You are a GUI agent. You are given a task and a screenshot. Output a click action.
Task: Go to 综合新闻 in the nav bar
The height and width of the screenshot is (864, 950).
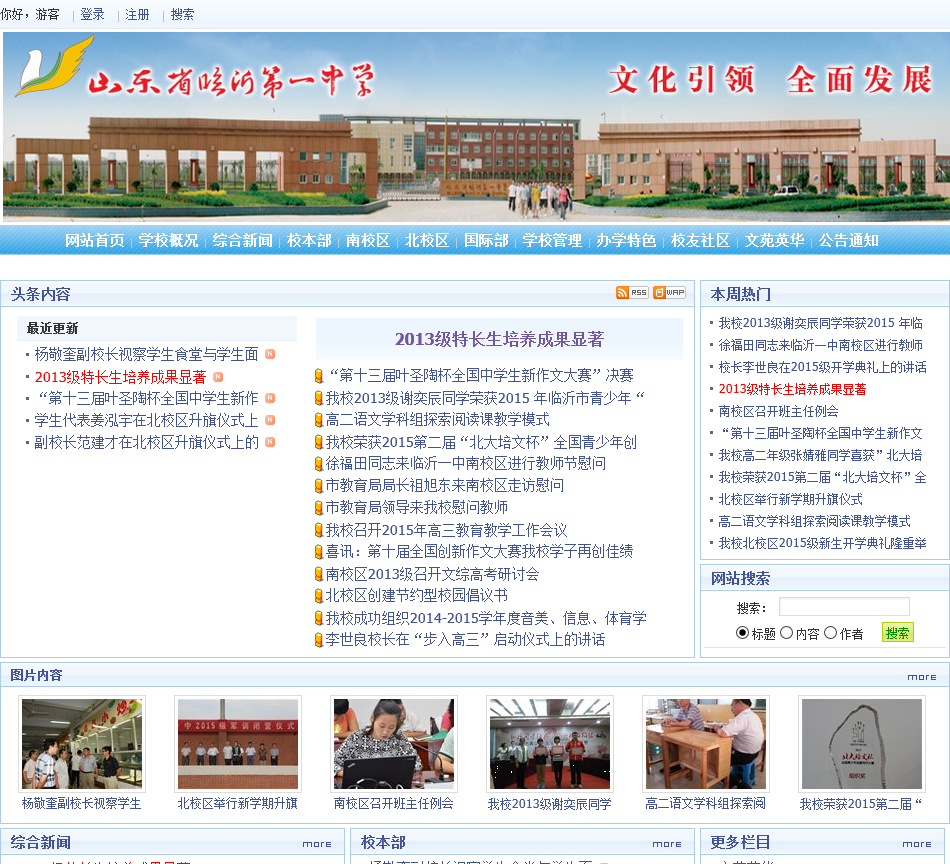point(242,241)
